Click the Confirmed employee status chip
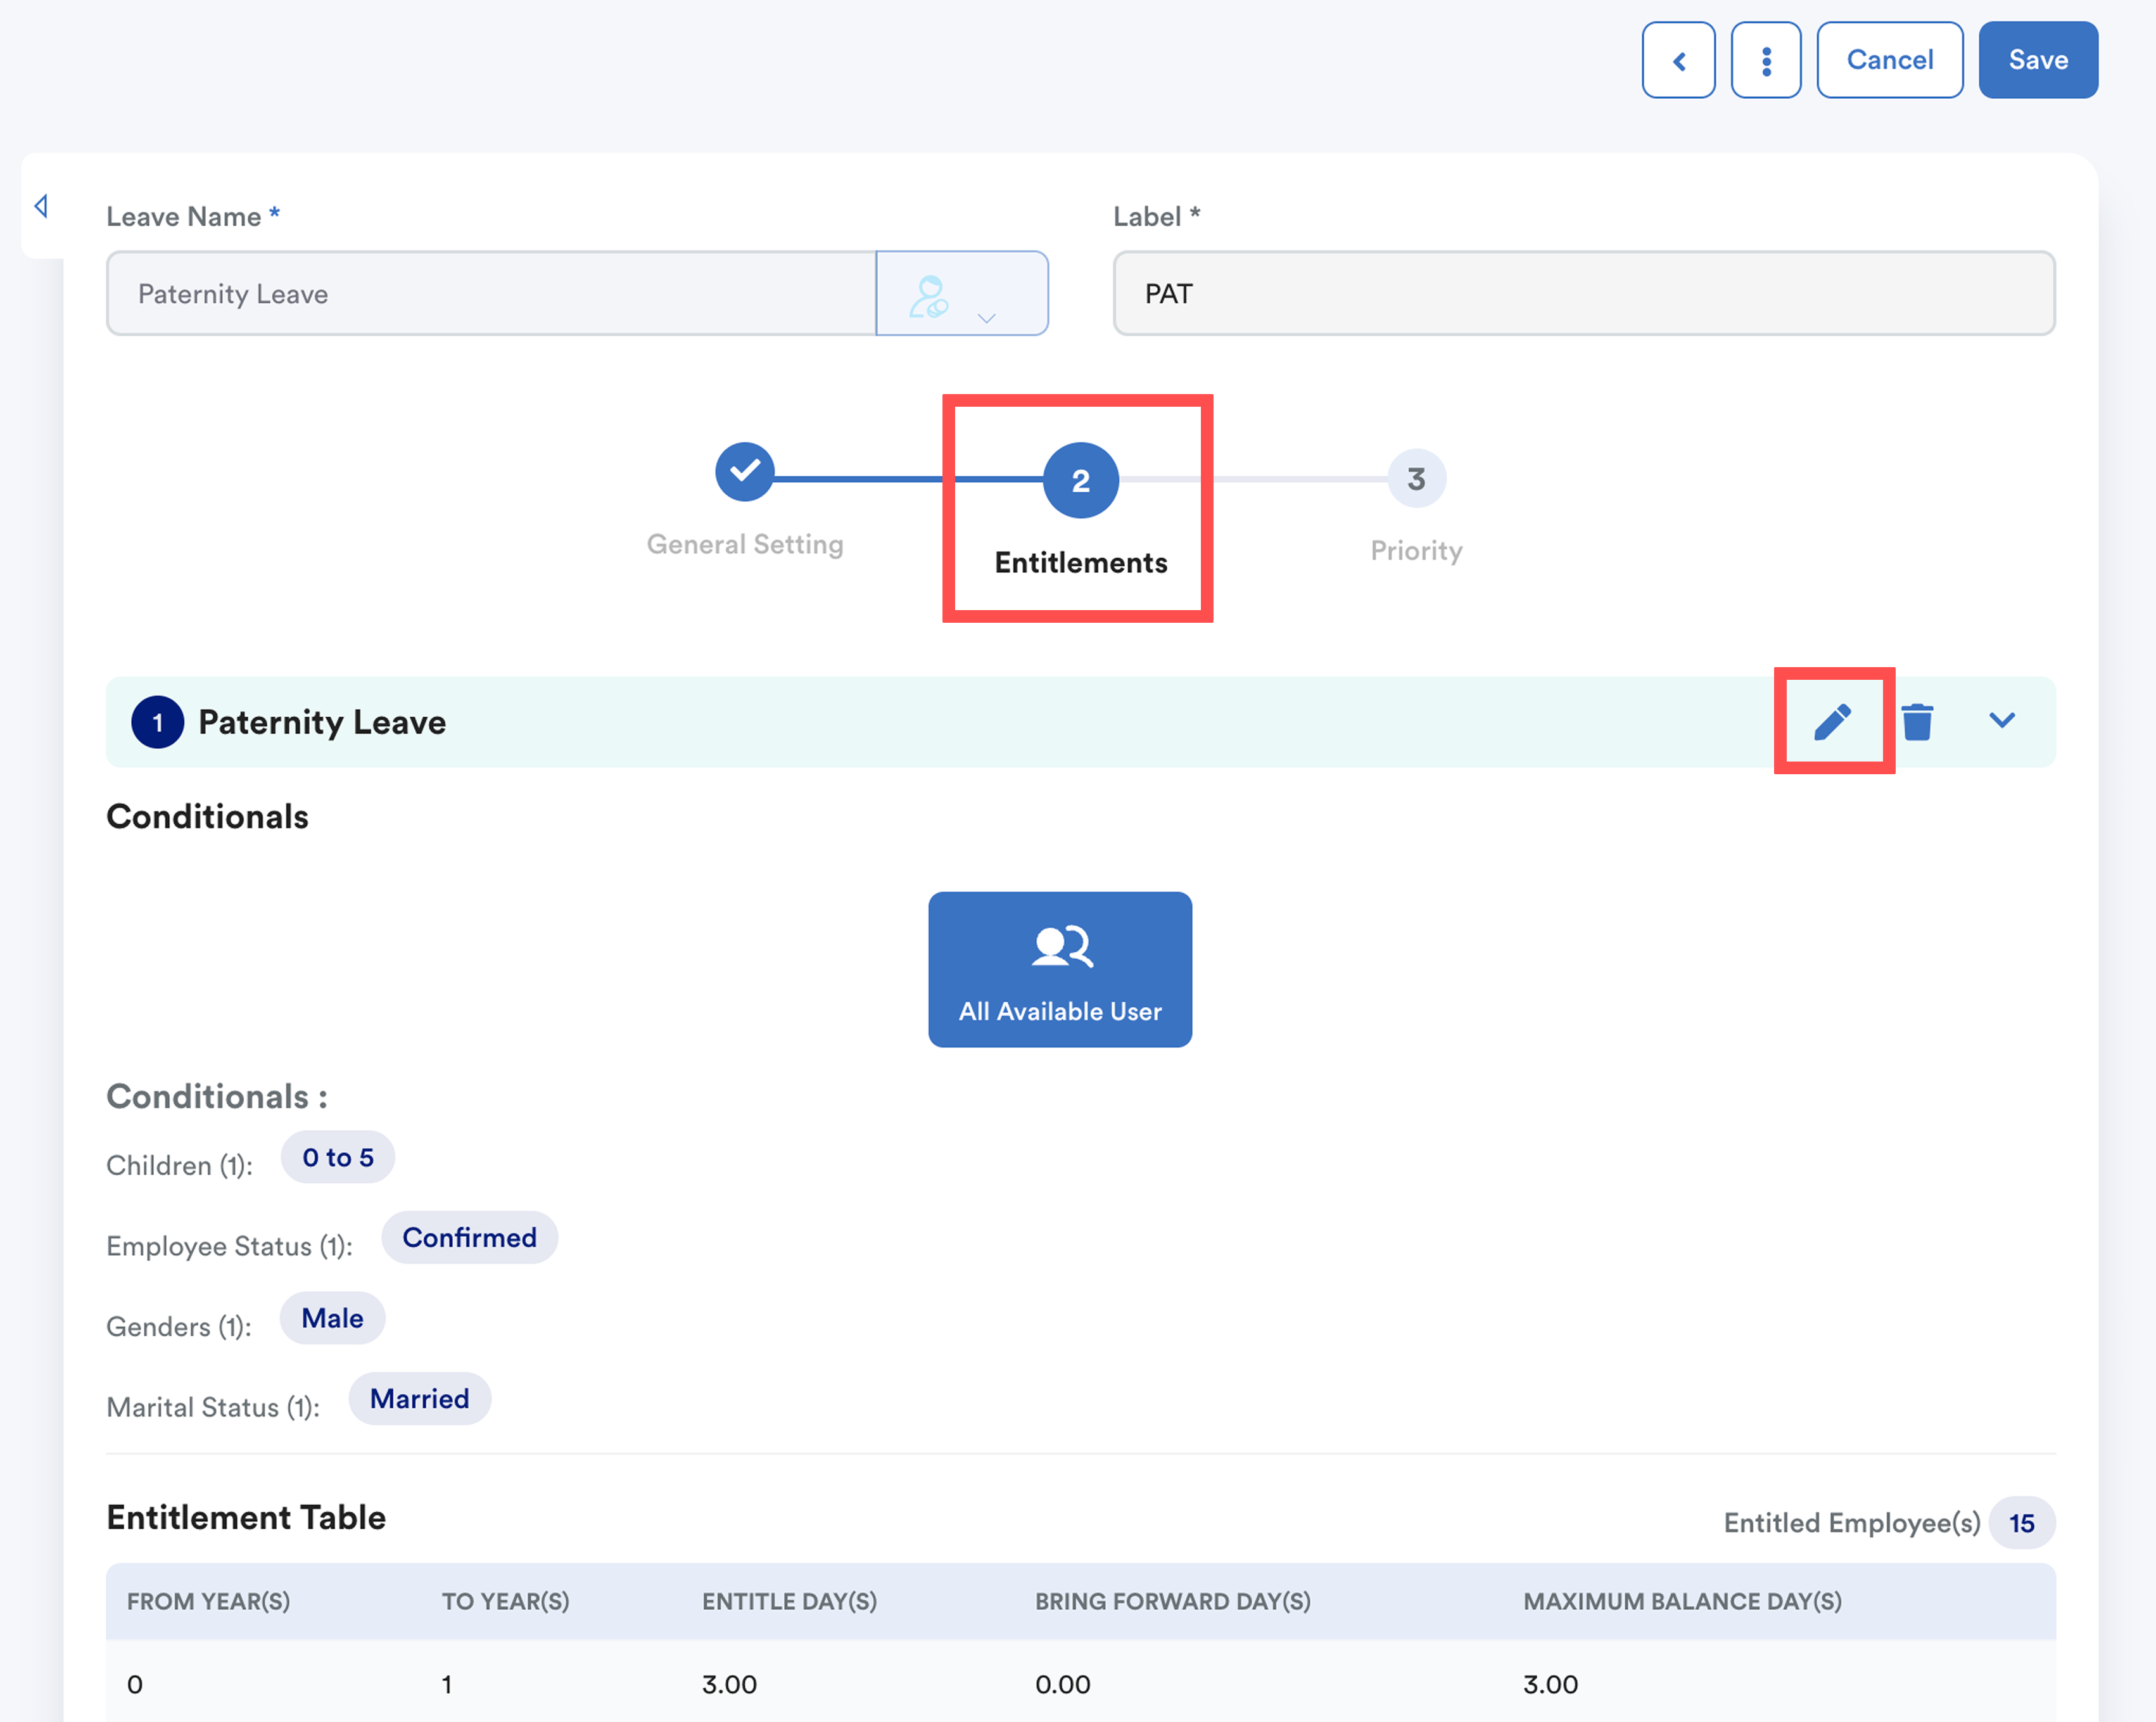 click(469, 1238)
